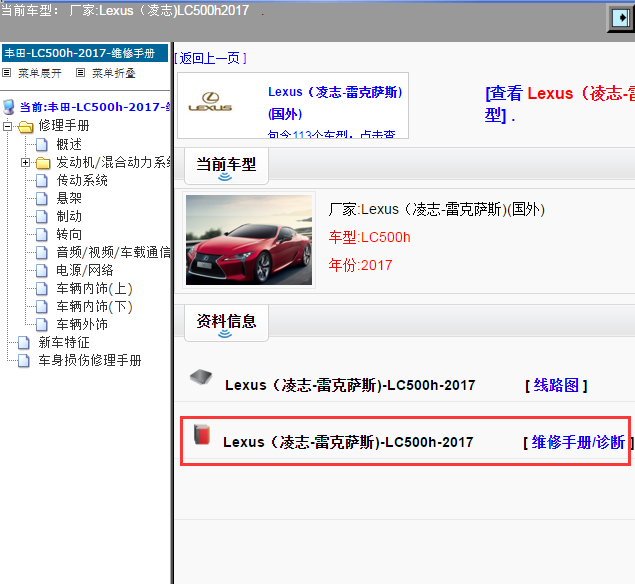This screenshot has height=584, width=635.
Task: Click the 发动机/混合动力系统 folder icon
Action: pos(43,163)
